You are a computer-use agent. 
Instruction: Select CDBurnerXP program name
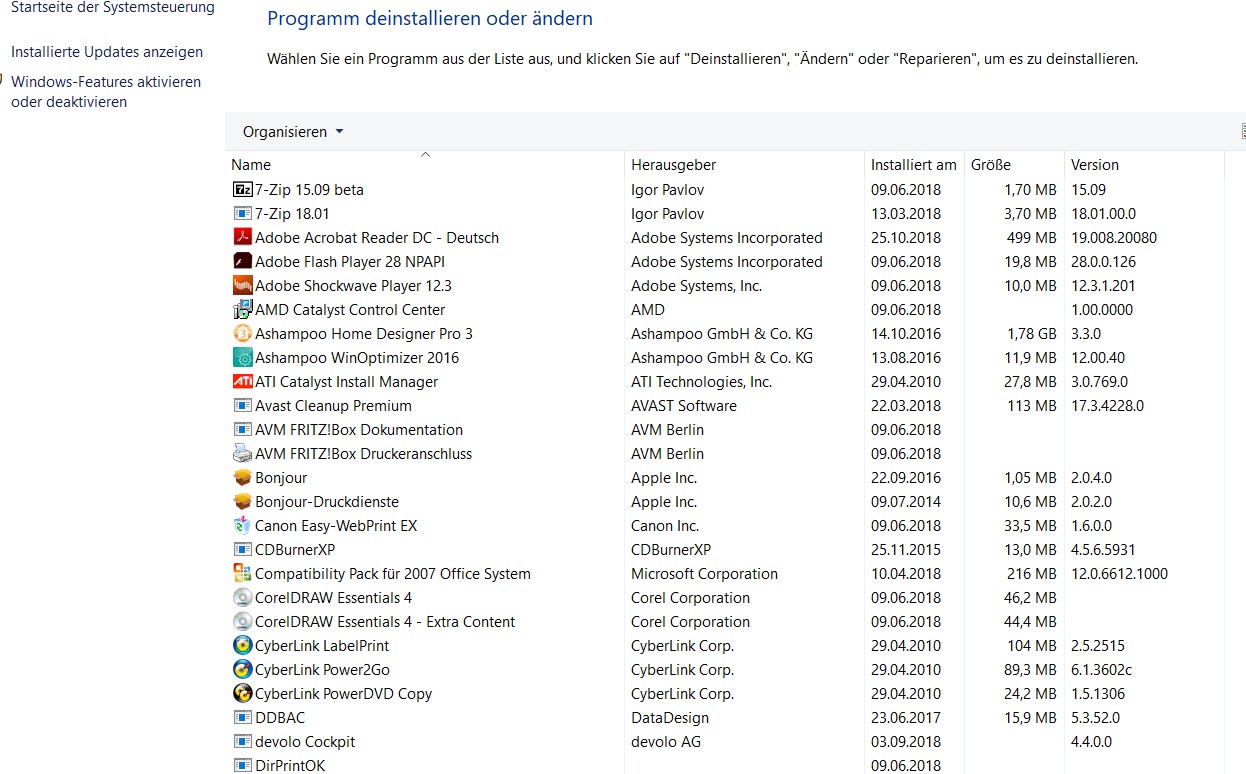[x=295, y=549]
